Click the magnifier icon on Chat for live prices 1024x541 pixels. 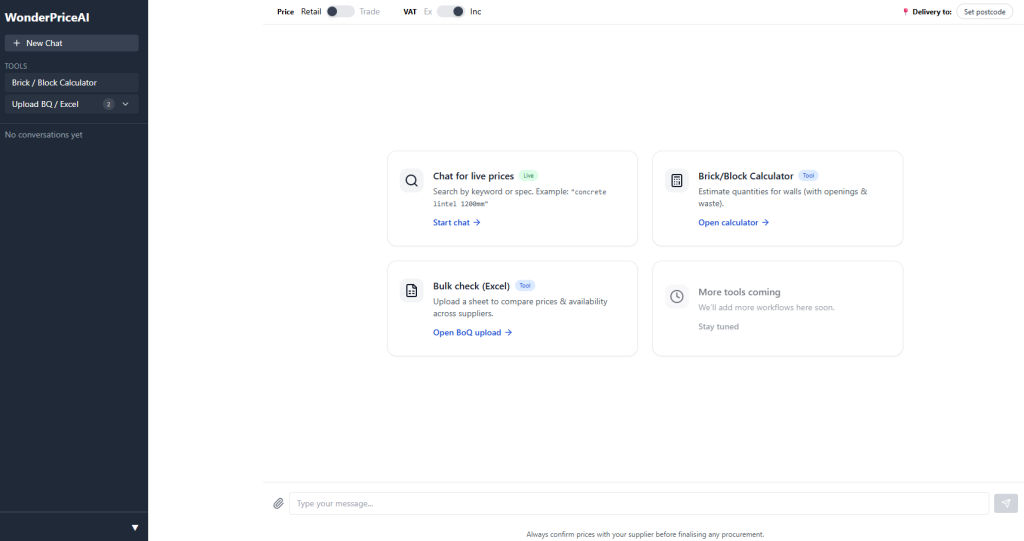click(x=411, y=181)
